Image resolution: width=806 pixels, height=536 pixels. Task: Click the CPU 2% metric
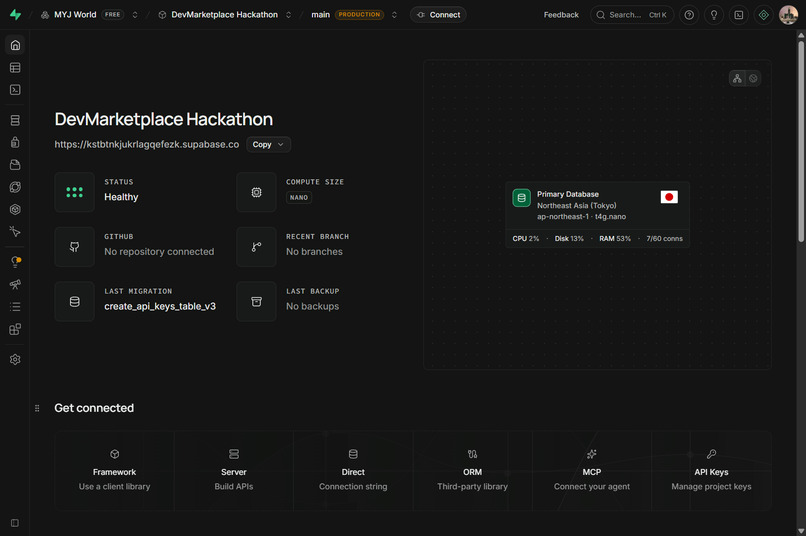(x=525, y=238)
